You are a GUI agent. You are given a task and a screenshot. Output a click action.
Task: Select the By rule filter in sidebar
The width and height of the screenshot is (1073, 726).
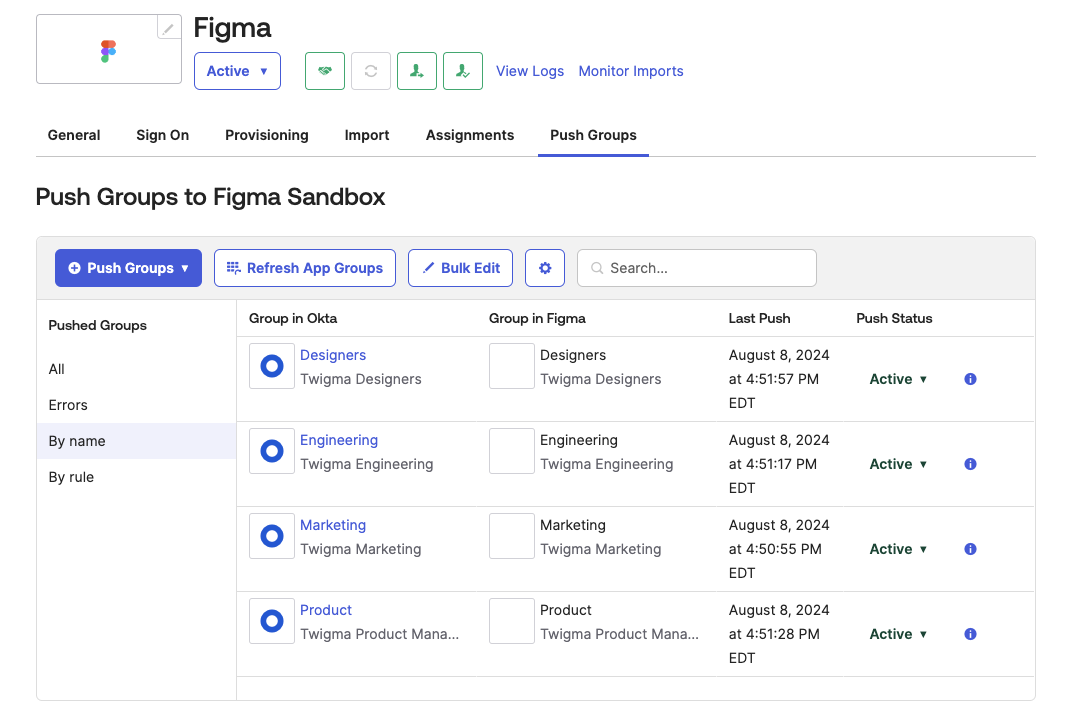point(136,477)
